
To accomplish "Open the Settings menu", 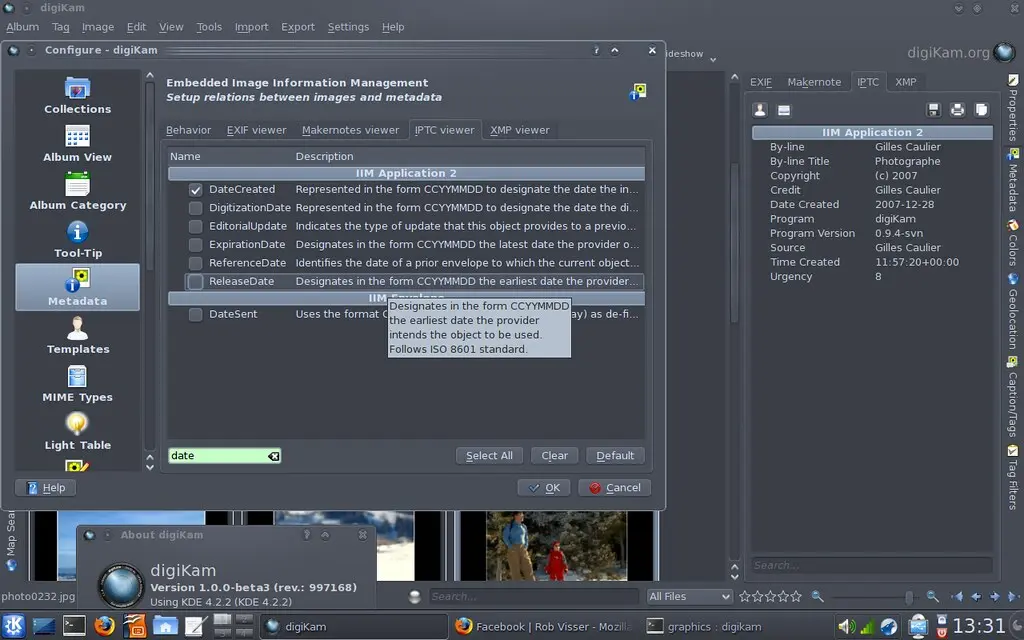I will pyautogui.click(x=348, y=27).
